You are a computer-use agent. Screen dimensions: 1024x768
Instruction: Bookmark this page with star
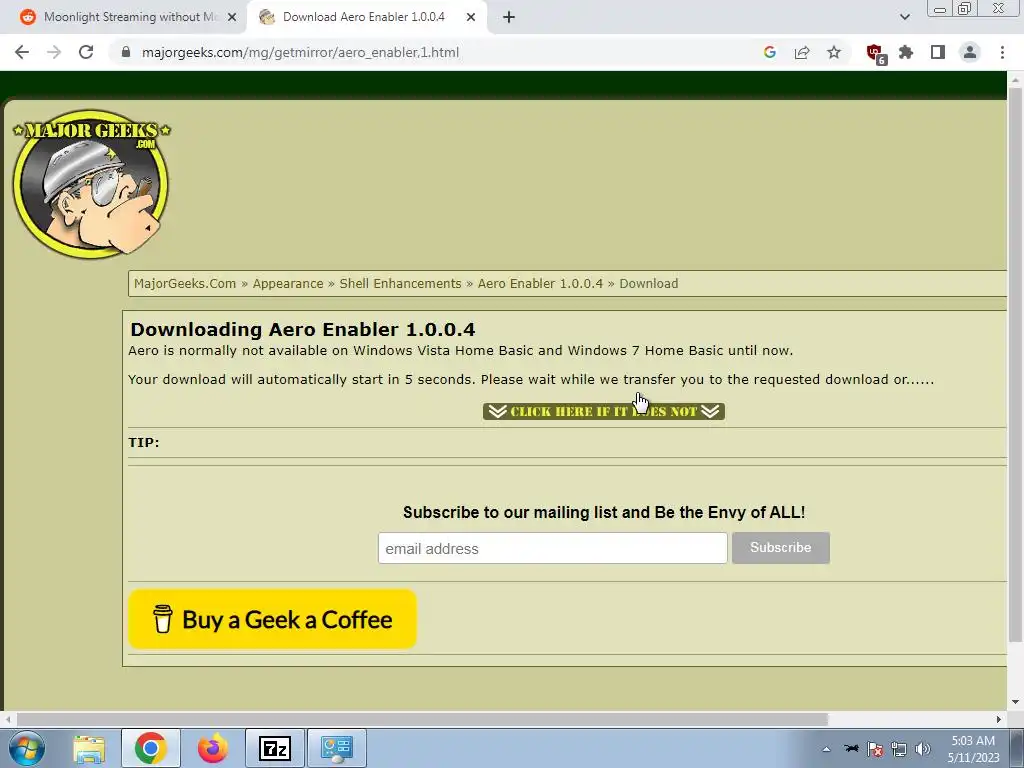(x=834, y=52)
